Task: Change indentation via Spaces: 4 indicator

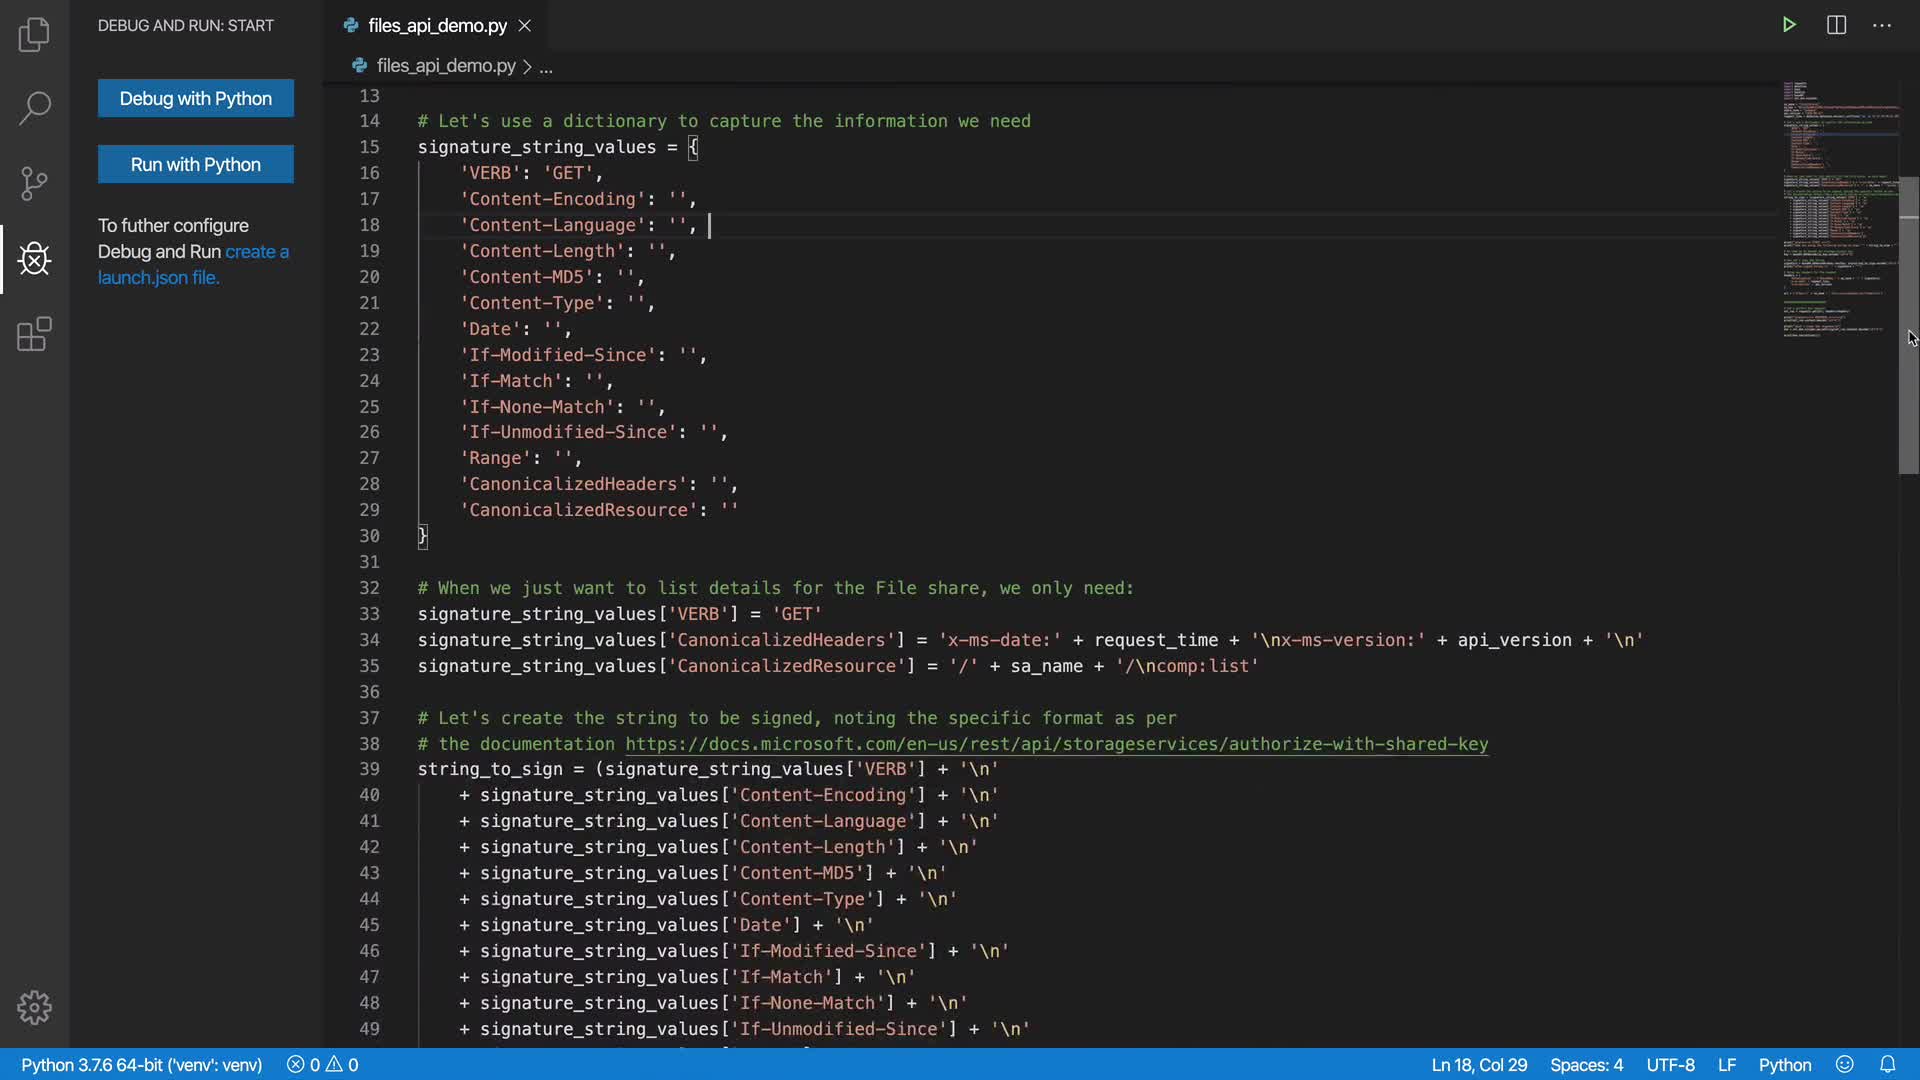Action: (x=1586, y=1065)
